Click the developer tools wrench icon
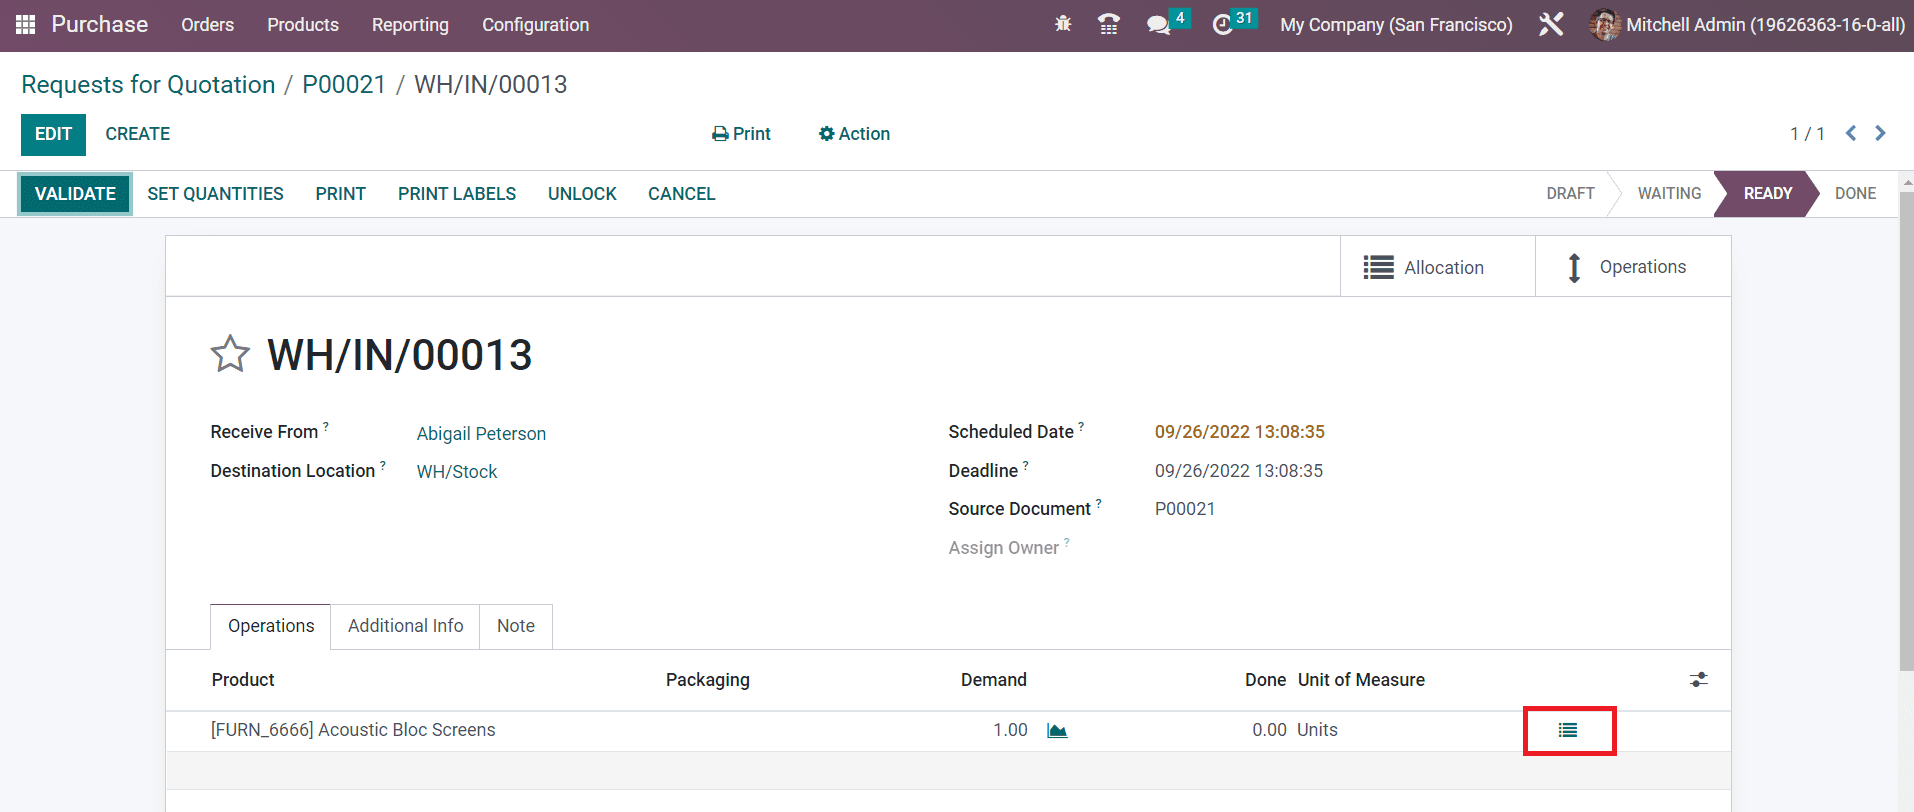1914x812 pixels. pyautogui.click(x=1551, y=25)
